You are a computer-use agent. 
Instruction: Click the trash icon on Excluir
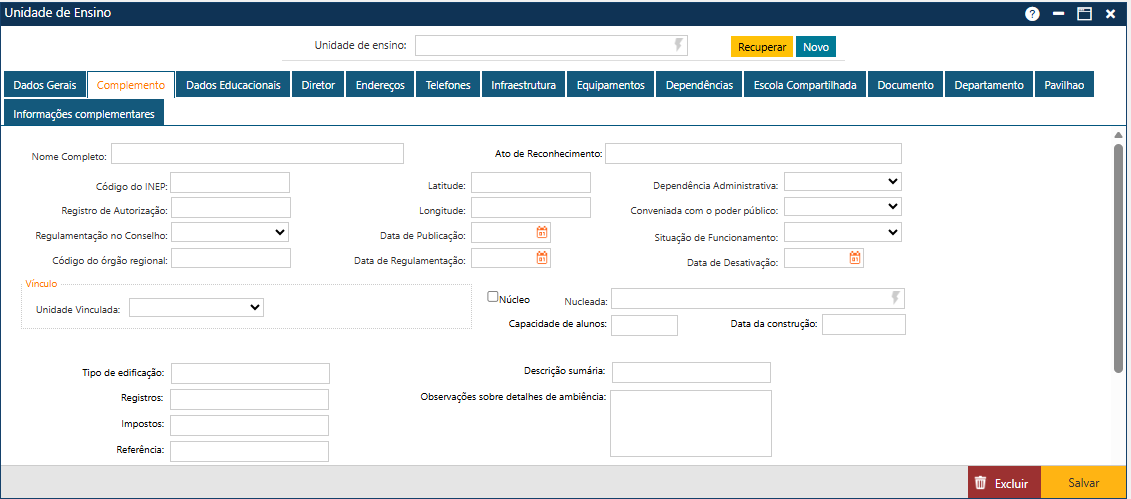(x=981, y=482)
